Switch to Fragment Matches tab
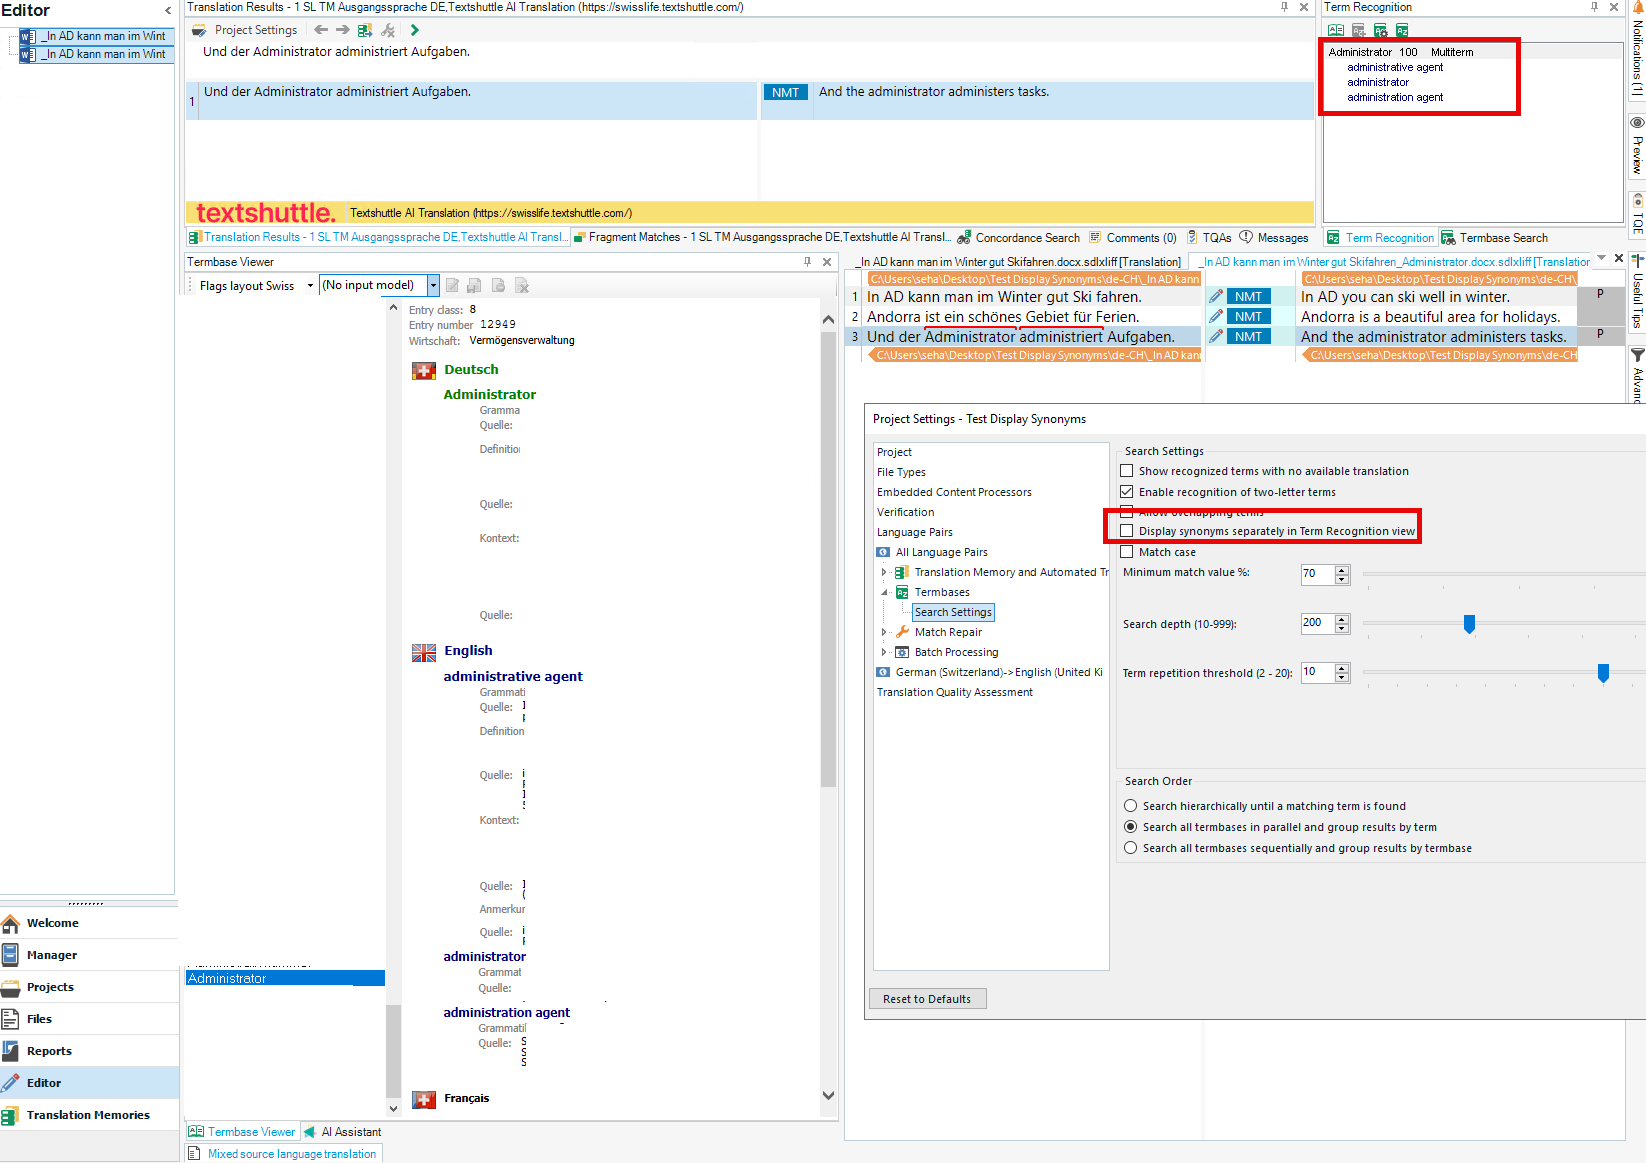 tap(761, 237)
